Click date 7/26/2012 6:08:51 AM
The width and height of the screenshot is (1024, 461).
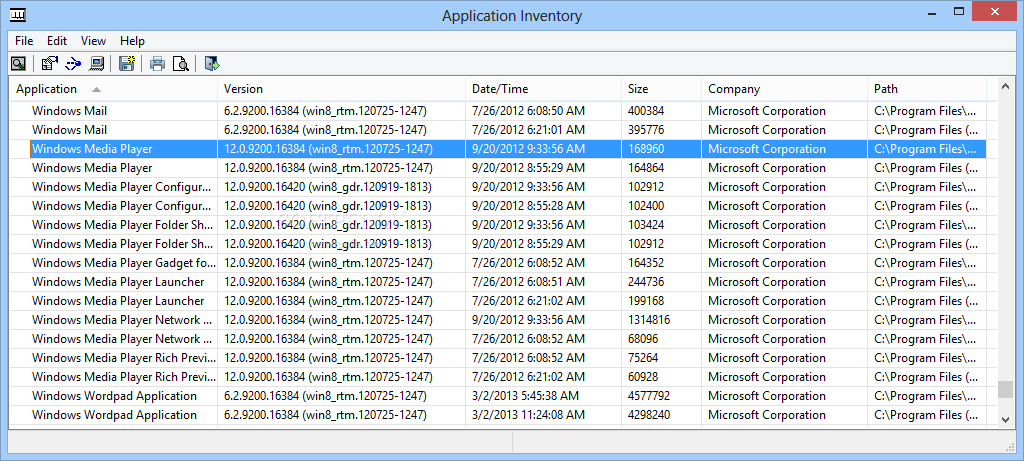pyautogui.click(x=528, y=282)
